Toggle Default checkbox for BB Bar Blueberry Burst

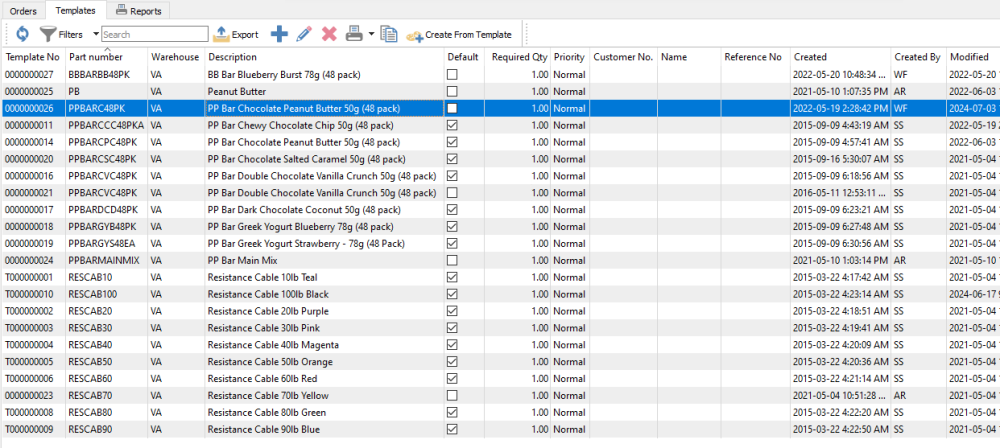(452, 75)
